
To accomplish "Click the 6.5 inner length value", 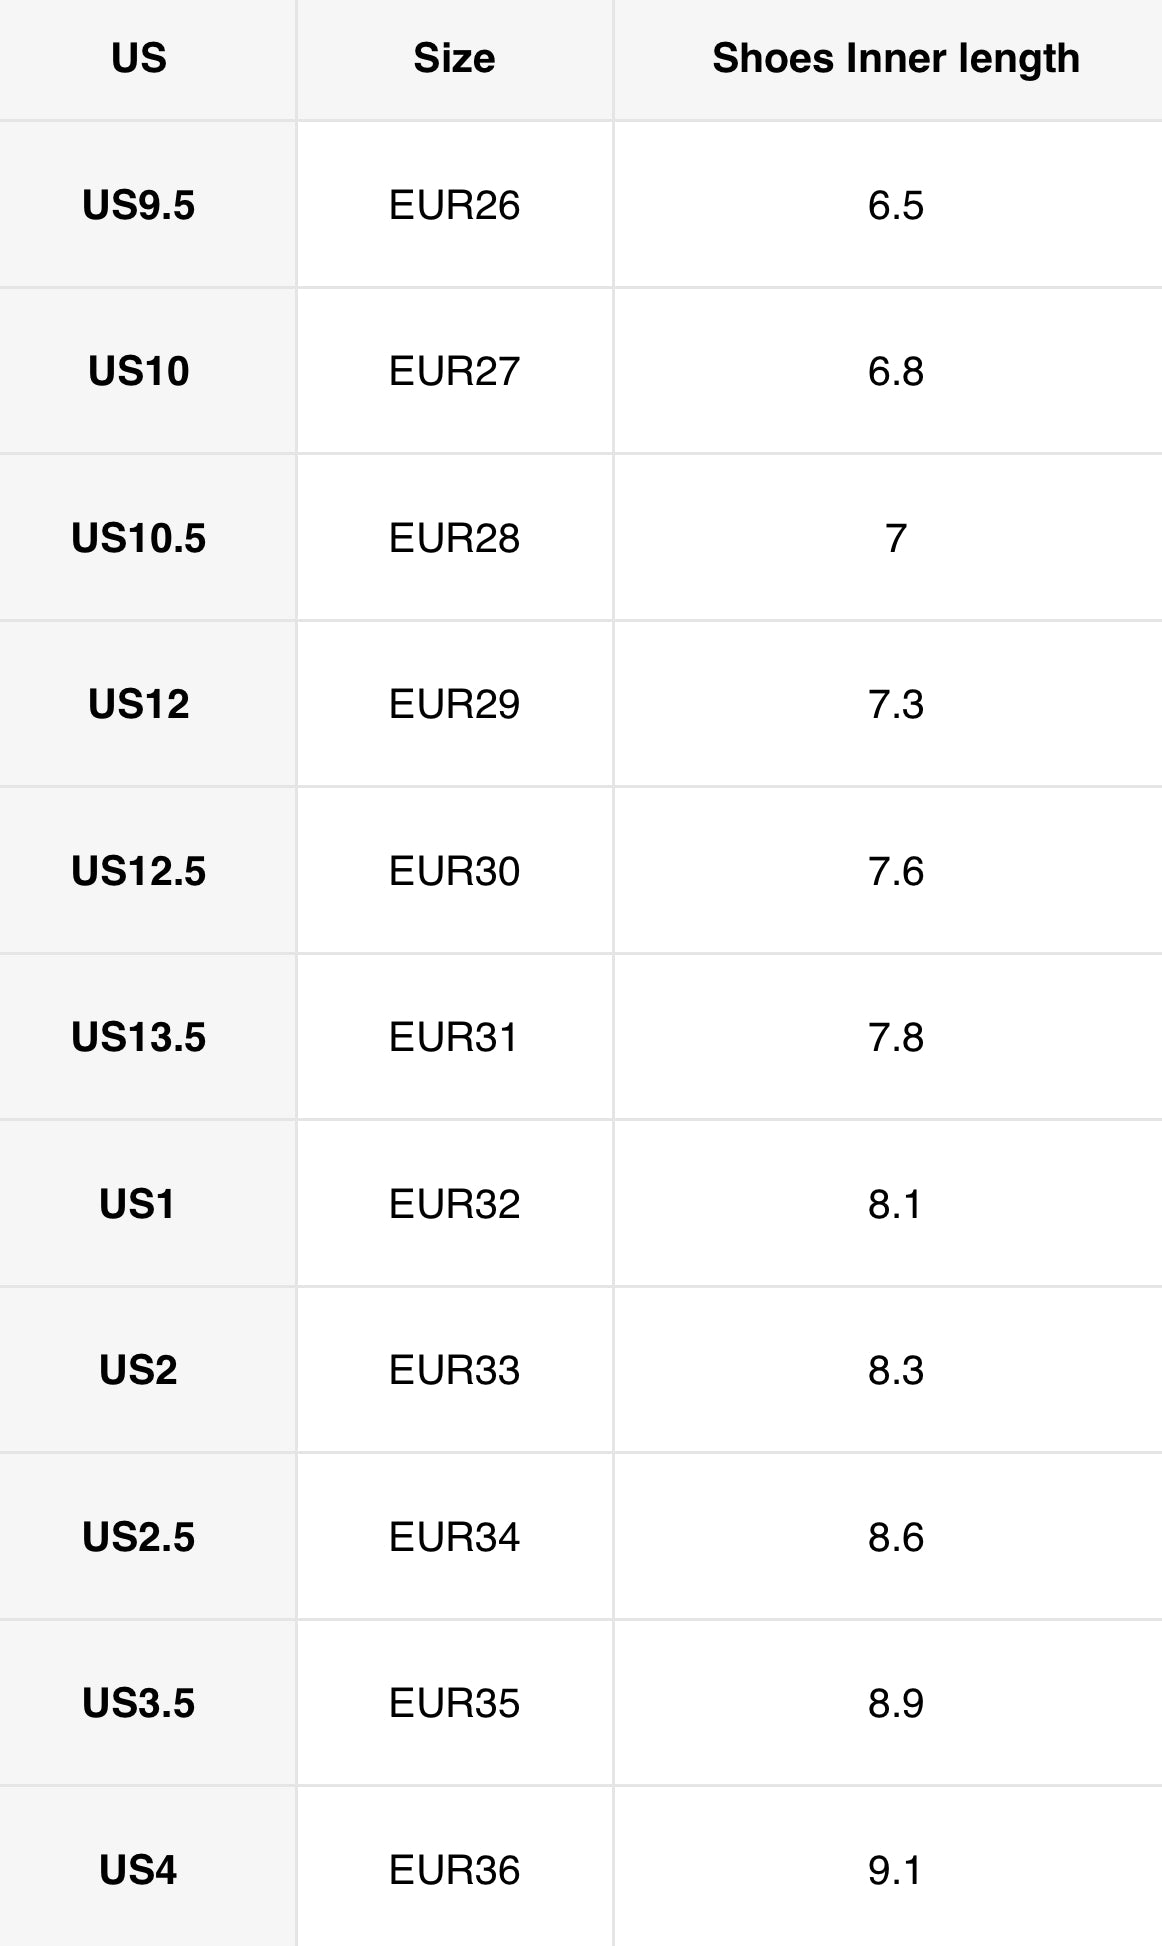I will (x=895, y=205).
